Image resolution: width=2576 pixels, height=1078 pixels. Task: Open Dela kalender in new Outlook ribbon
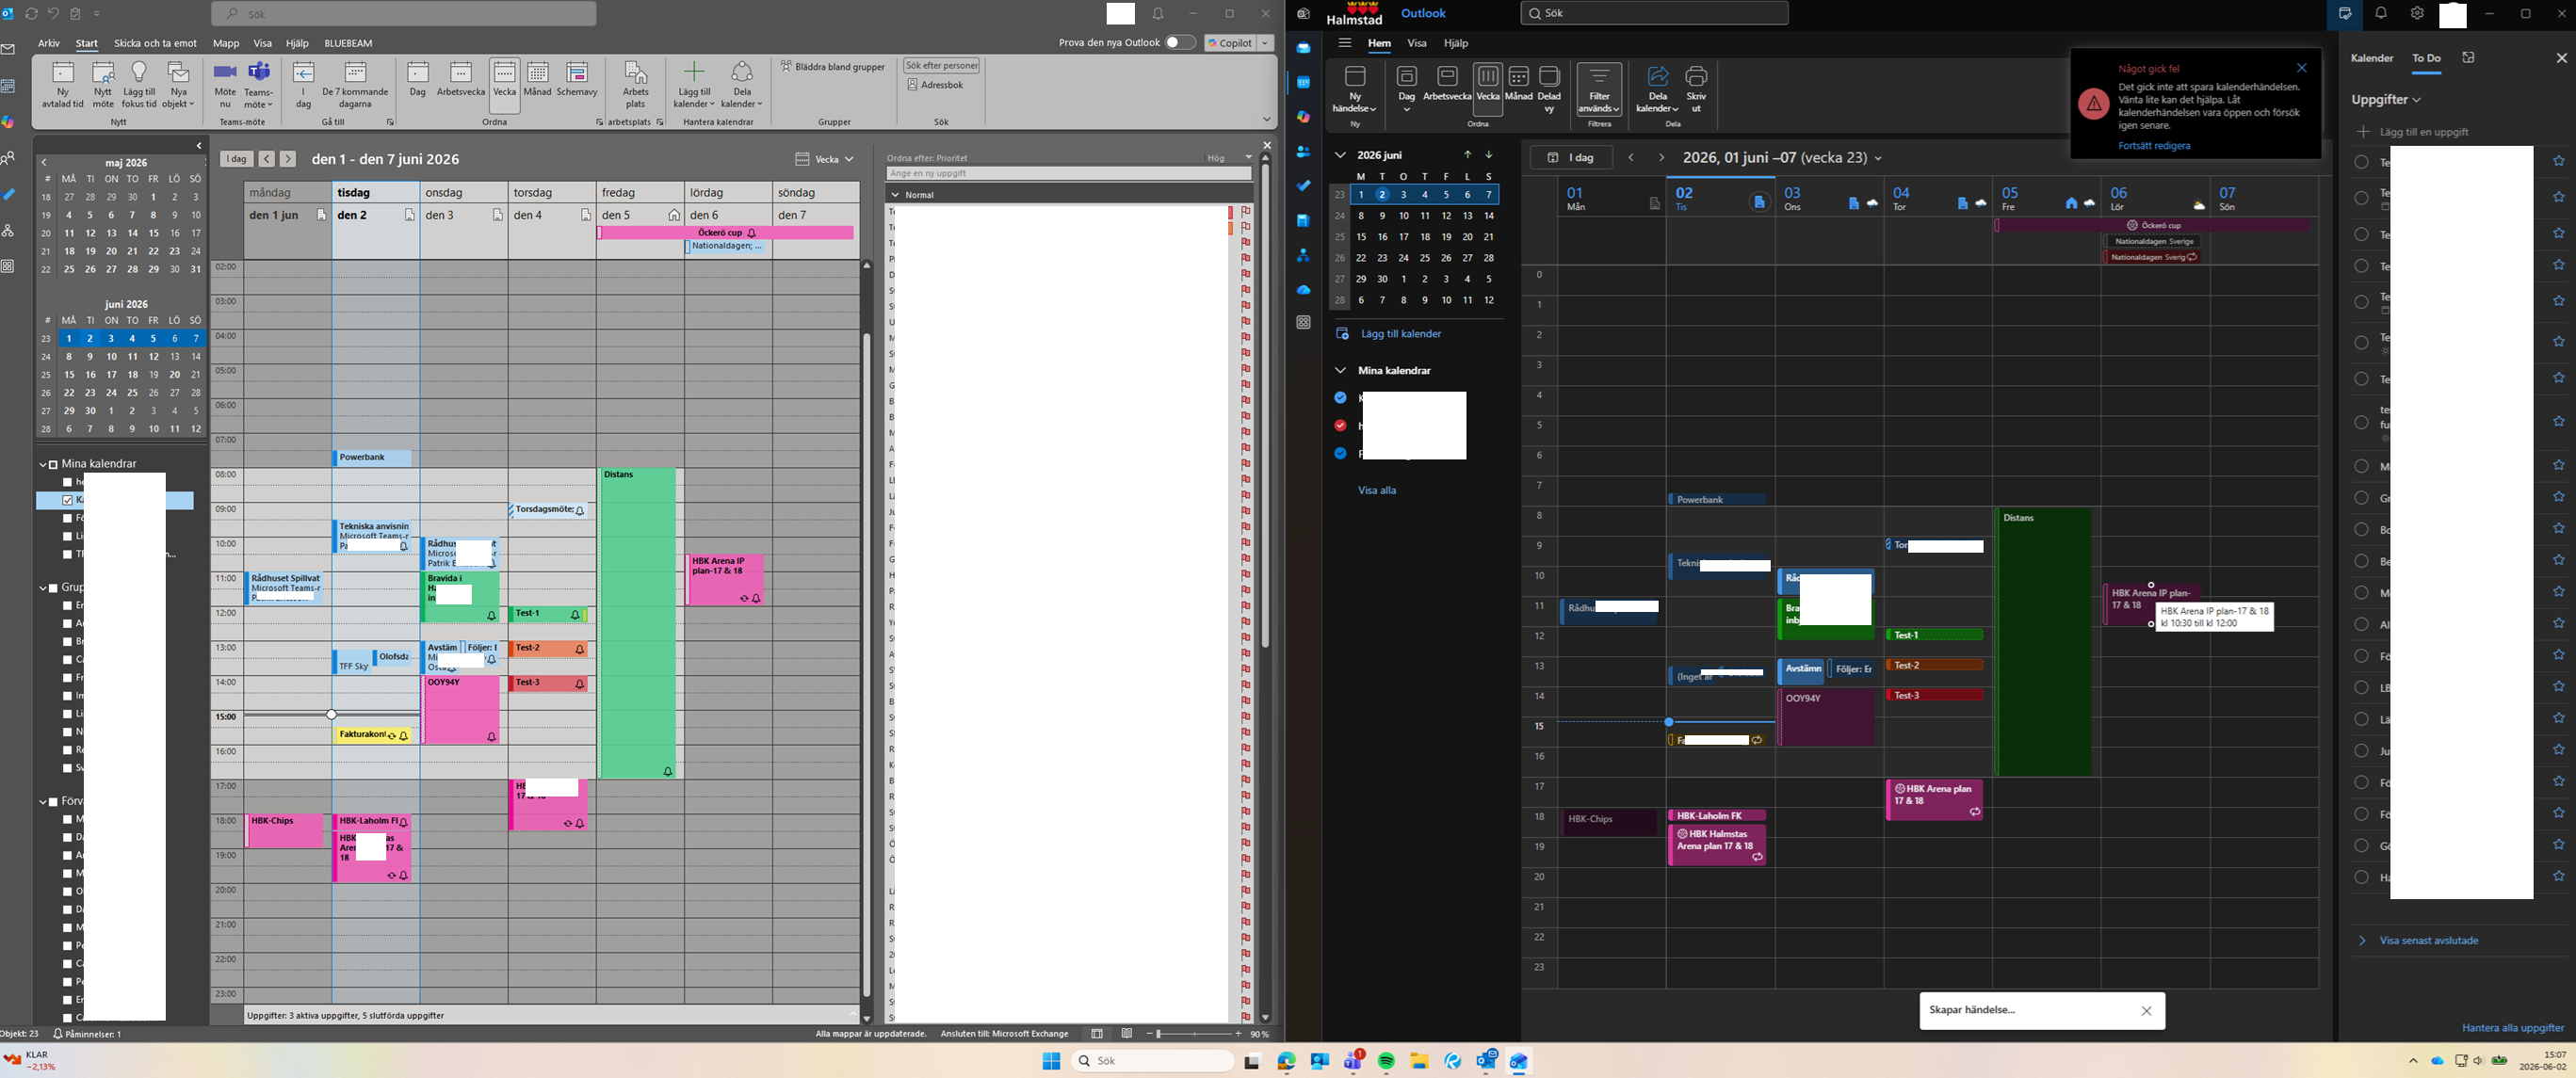[1657, 89]
